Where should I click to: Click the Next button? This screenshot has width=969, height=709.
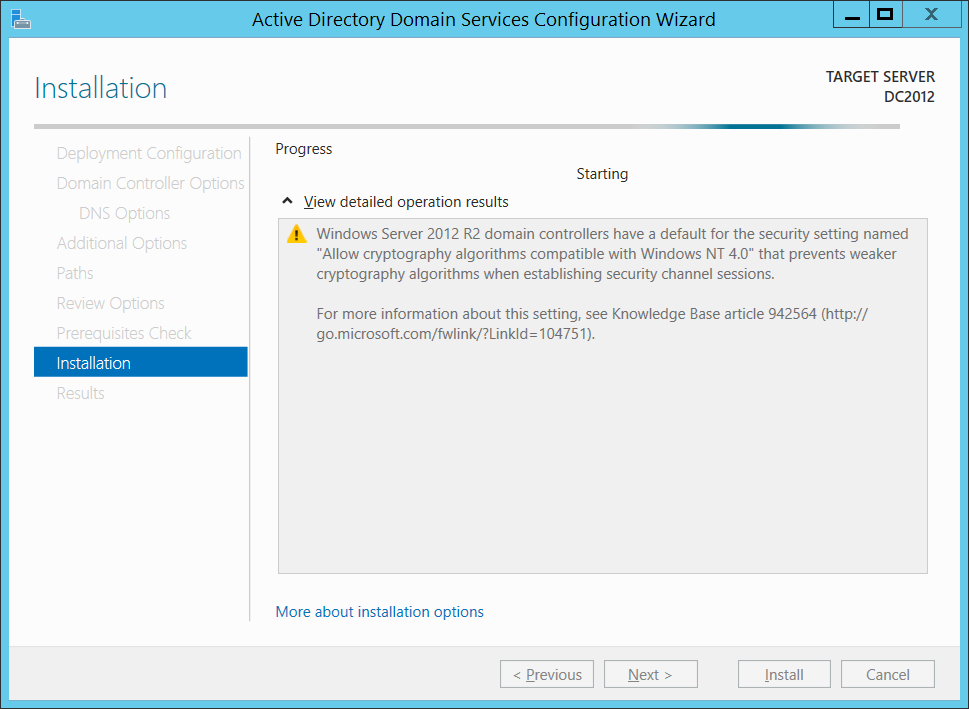[651, 674]
